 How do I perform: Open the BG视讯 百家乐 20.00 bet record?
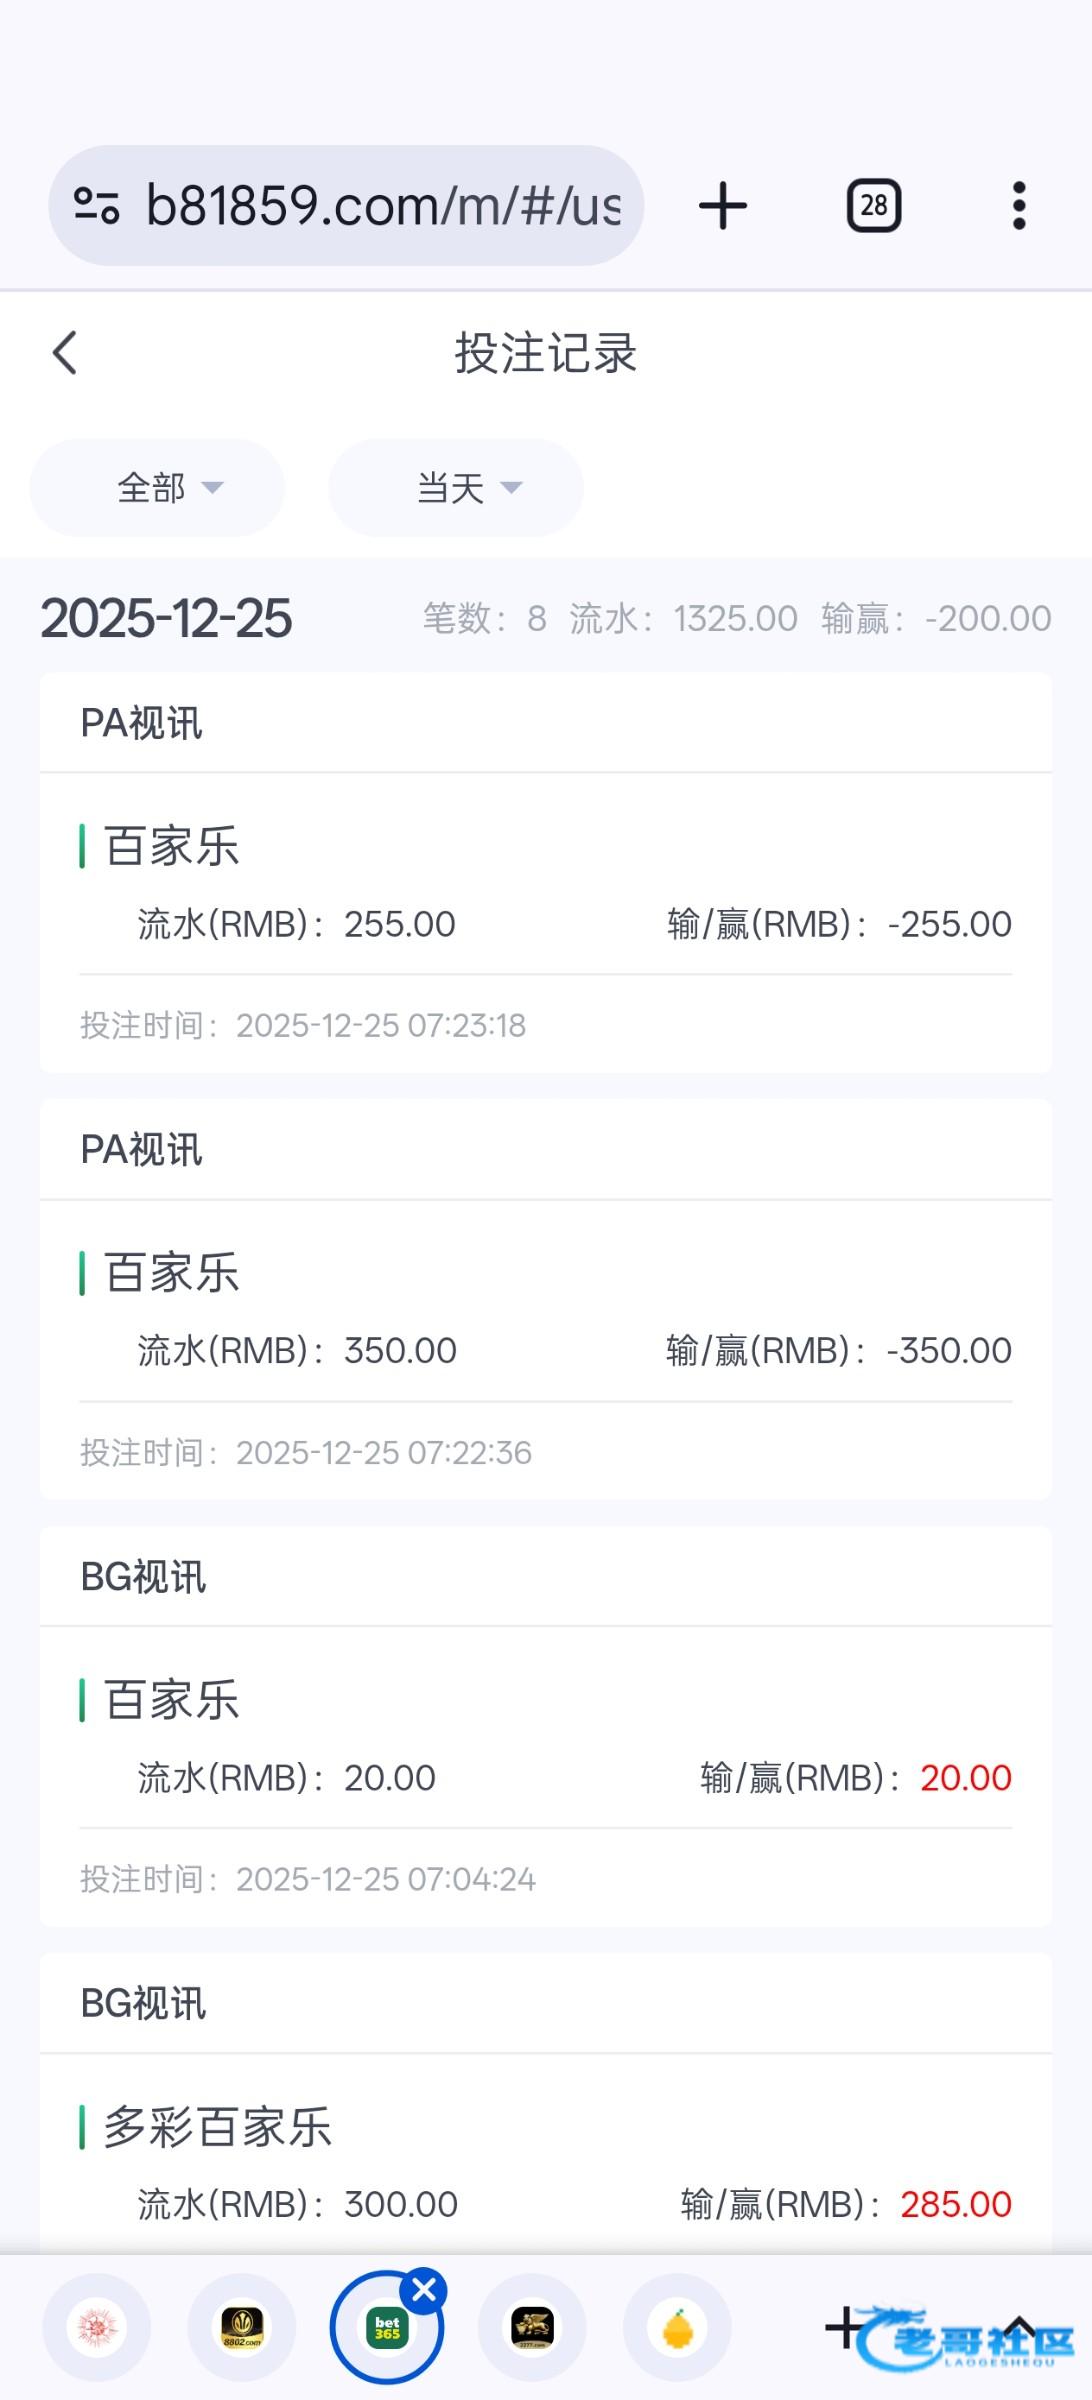tap(545, 1754)
